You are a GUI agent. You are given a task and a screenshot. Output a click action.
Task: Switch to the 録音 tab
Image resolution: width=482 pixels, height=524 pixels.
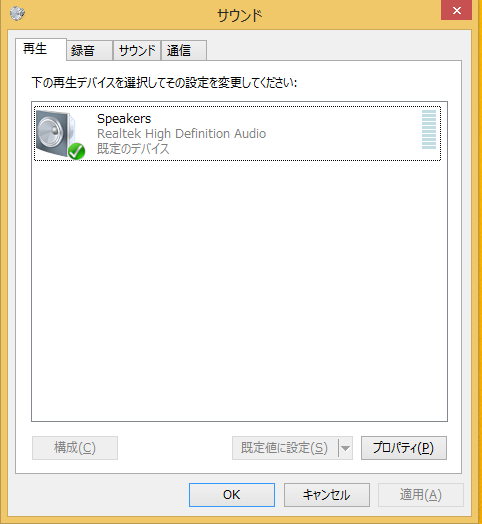[x=89, y=50]
